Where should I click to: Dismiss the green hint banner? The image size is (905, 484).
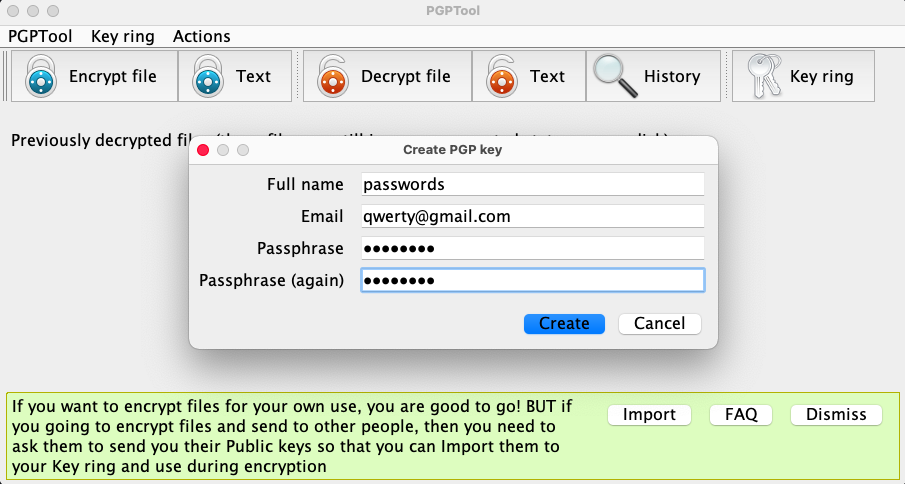tap(836, 415)
